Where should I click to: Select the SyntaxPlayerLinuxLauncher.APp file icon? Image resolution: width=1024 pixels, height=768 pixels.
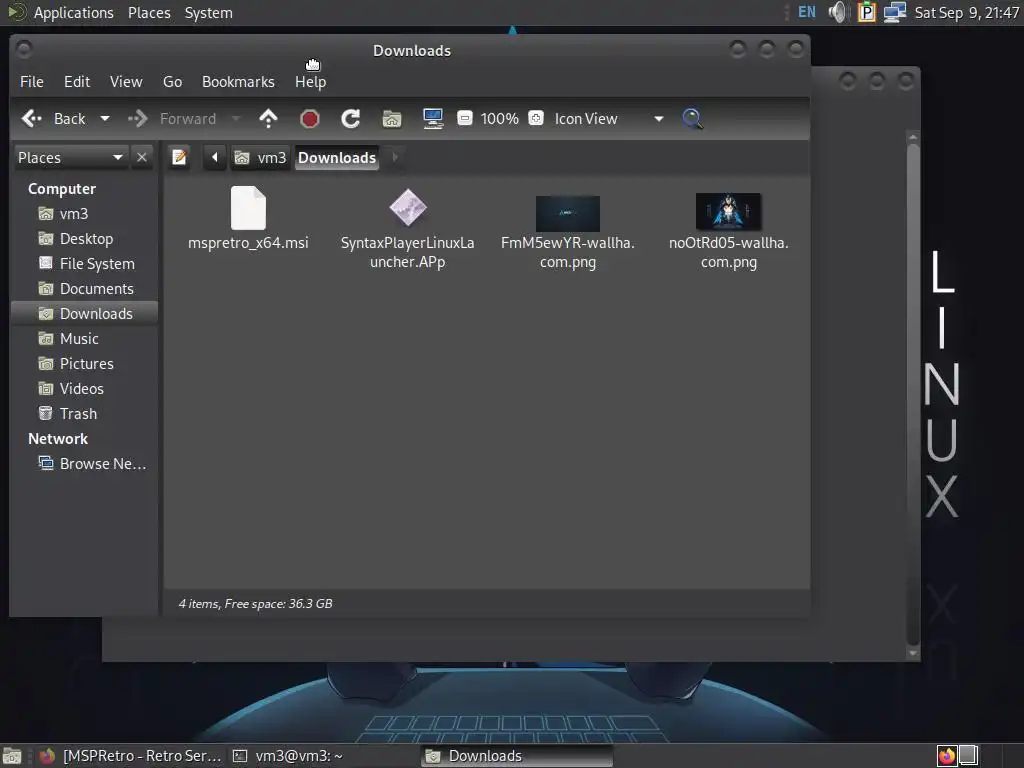(408, 208)
